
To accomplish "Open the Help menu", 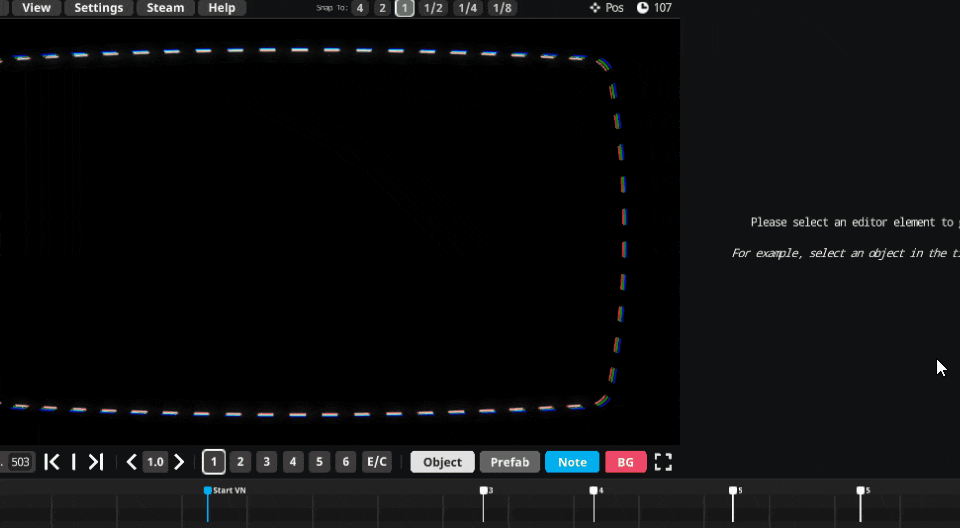I will pos(222,8).
